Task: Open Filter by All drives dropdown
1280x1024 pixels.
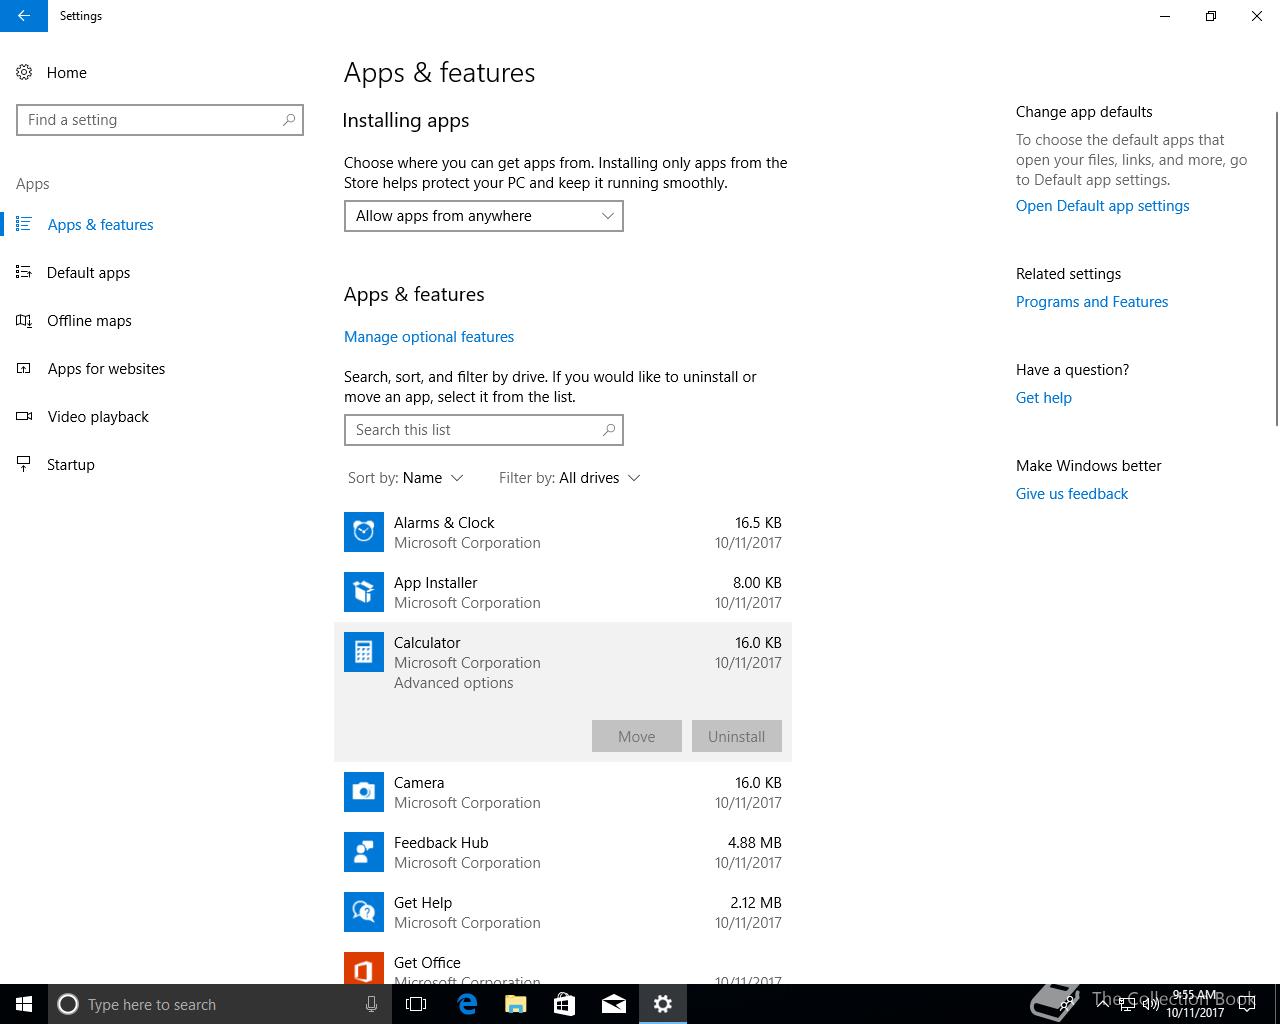Action: click(x=569, y=478)
